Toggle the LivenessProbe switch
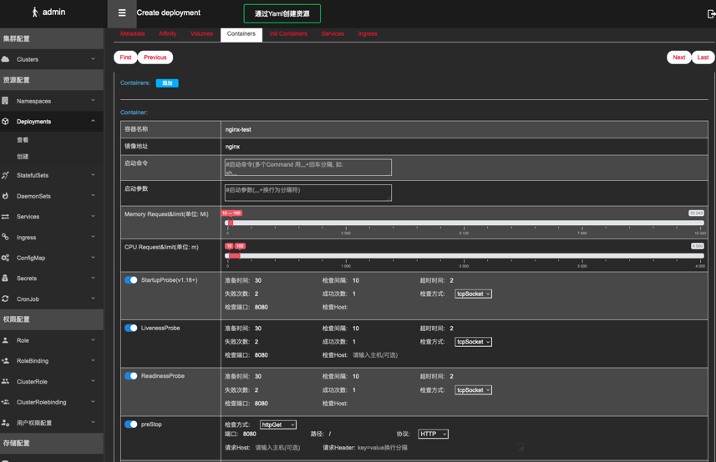Image resolution: width=716 pixels, height=462 pixels. coord(131,328)
